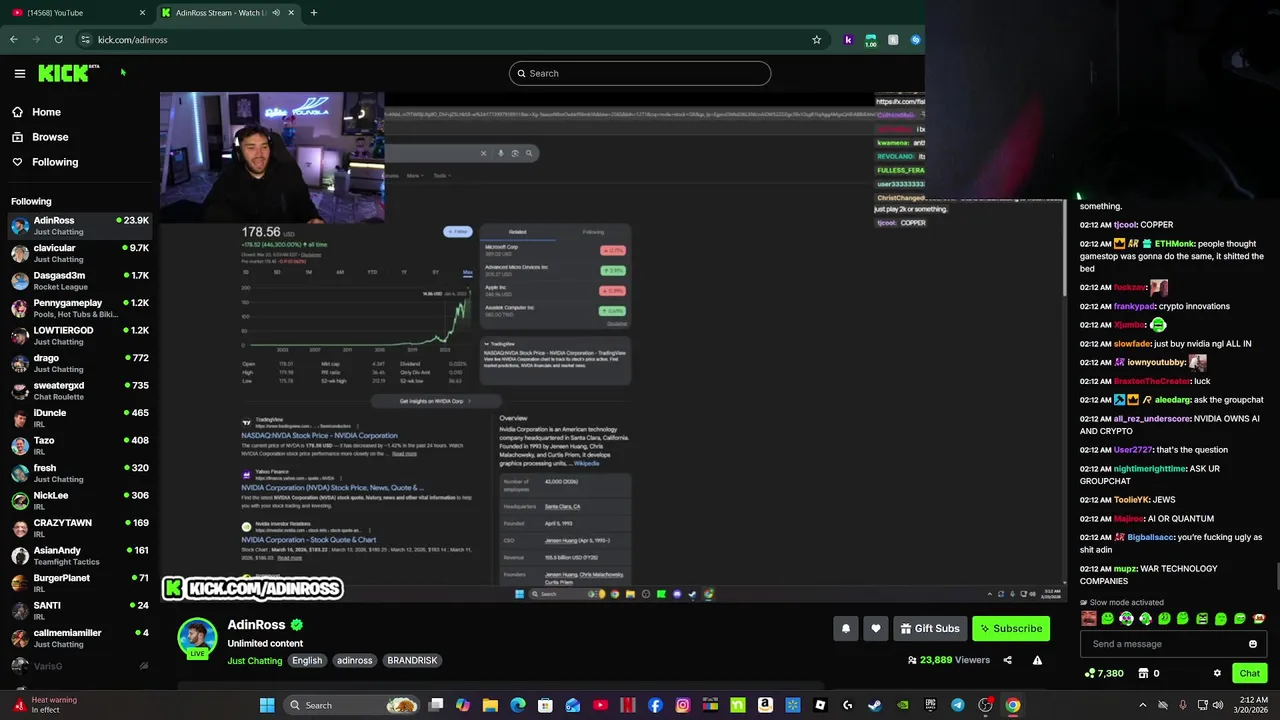
Task: Mute the AdinRoss tab audio icon
Action: coord(276,13)
